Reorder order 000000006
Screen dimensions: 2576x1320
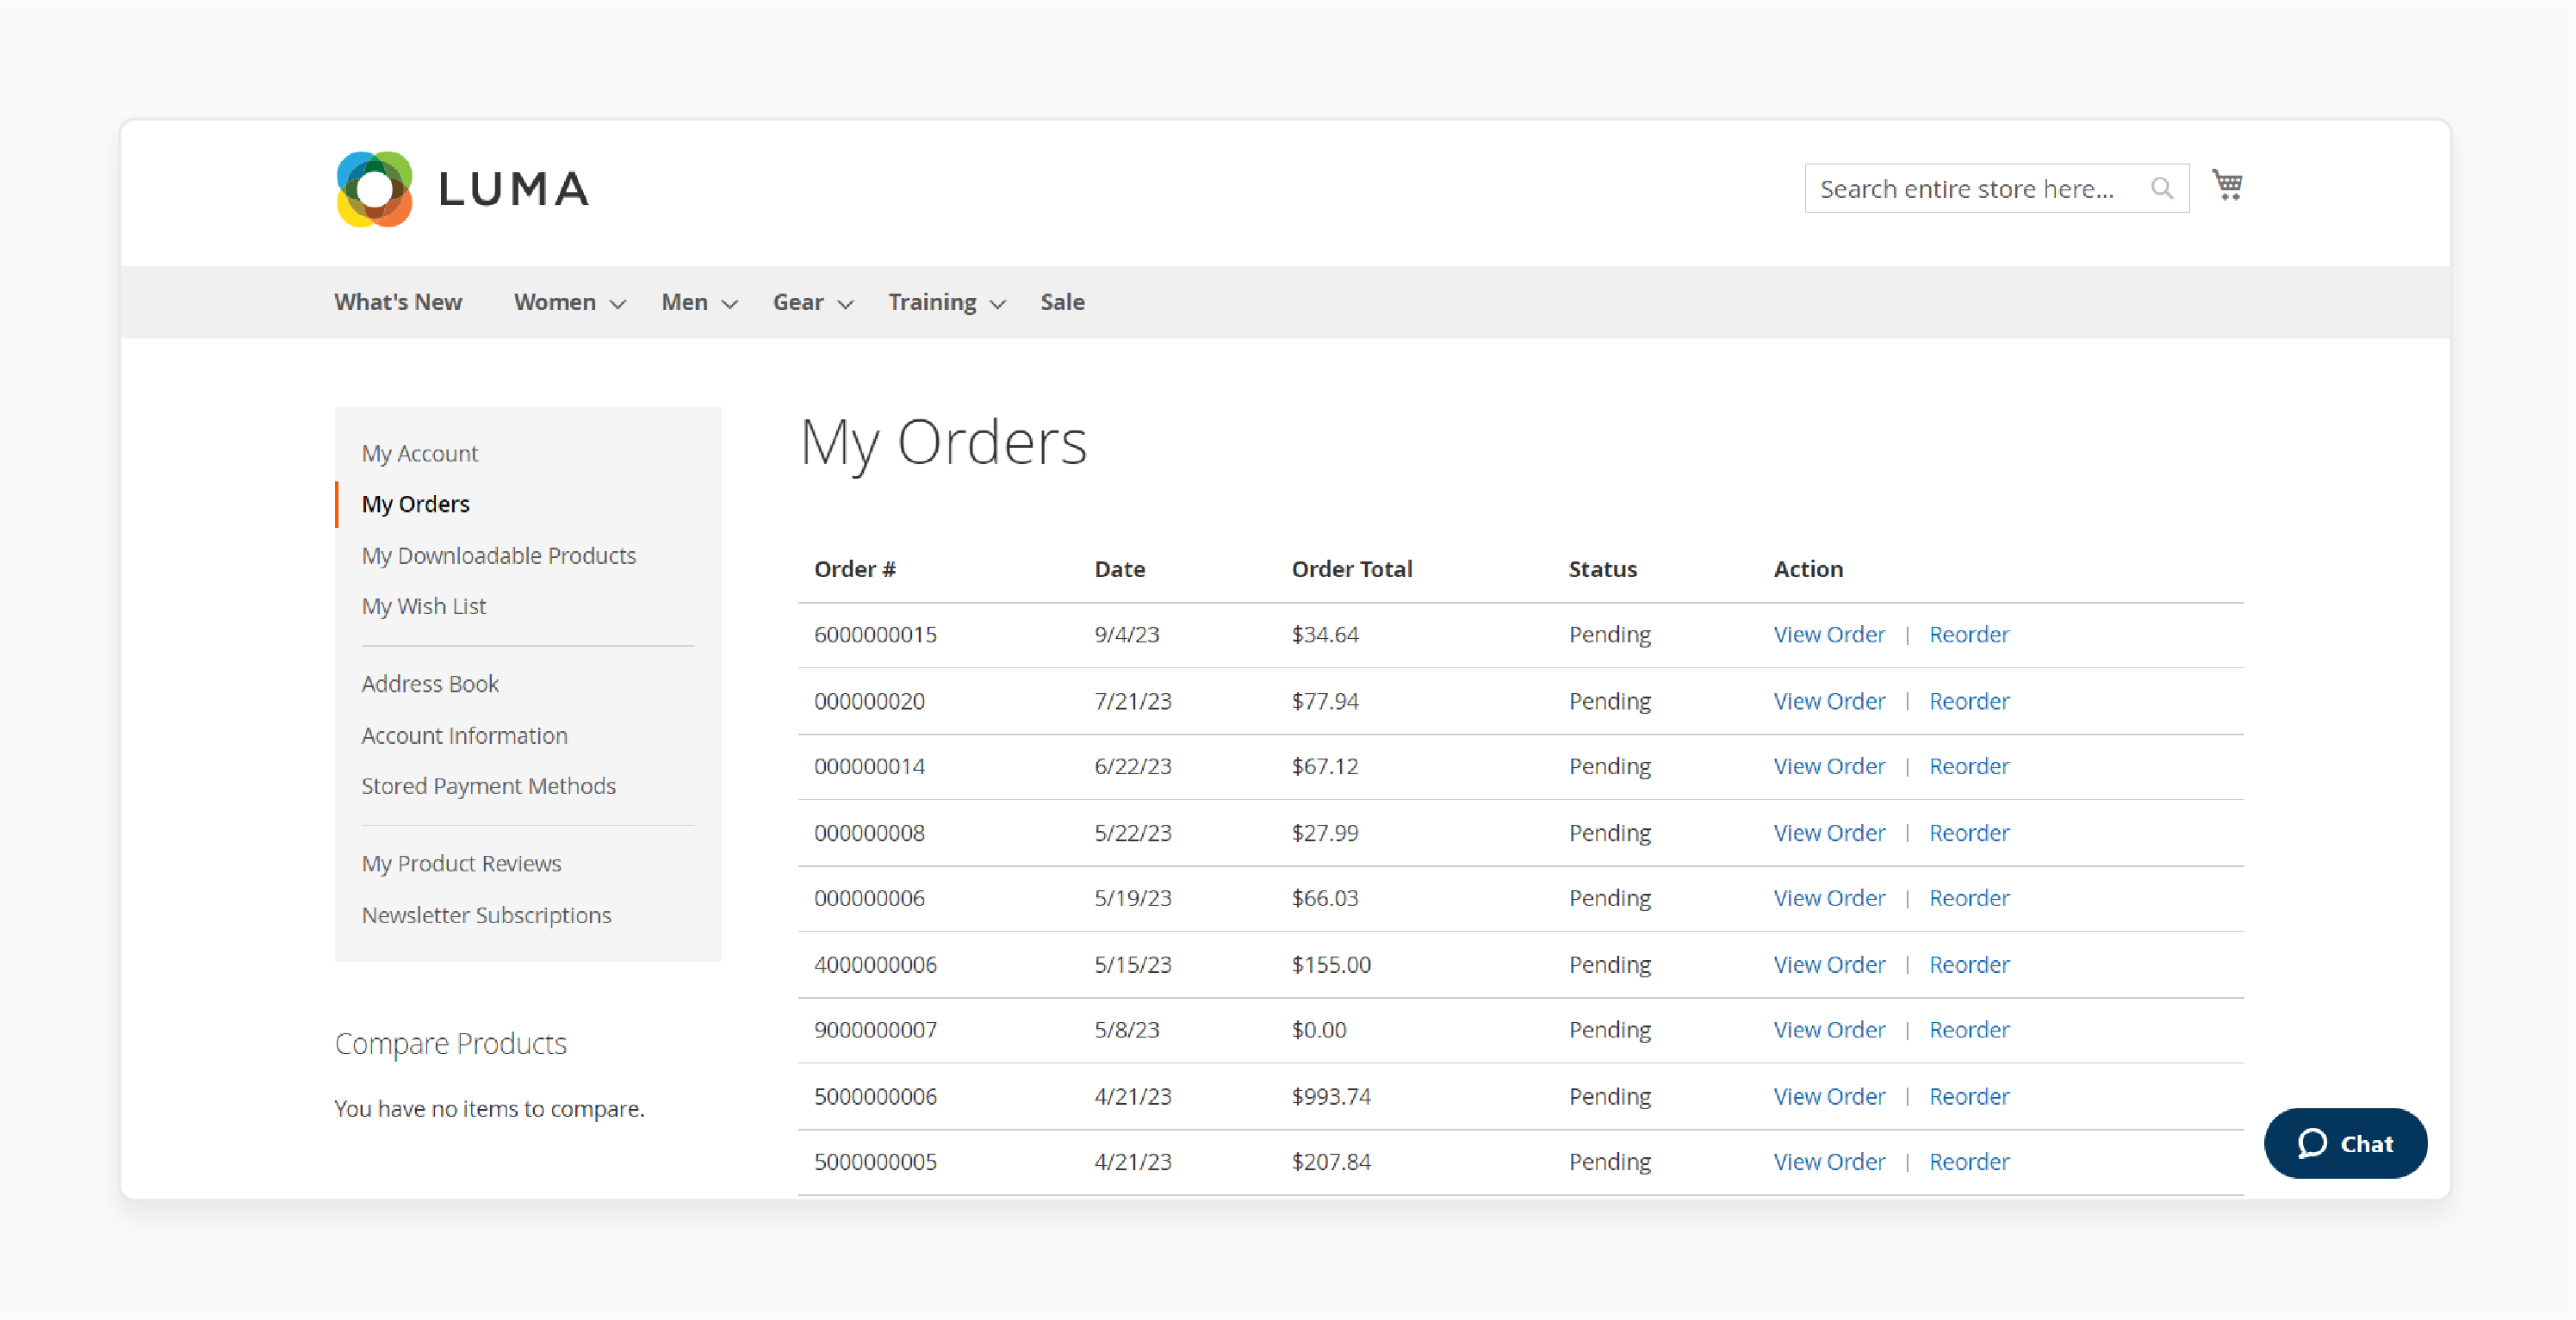[x=1969, y=898]
